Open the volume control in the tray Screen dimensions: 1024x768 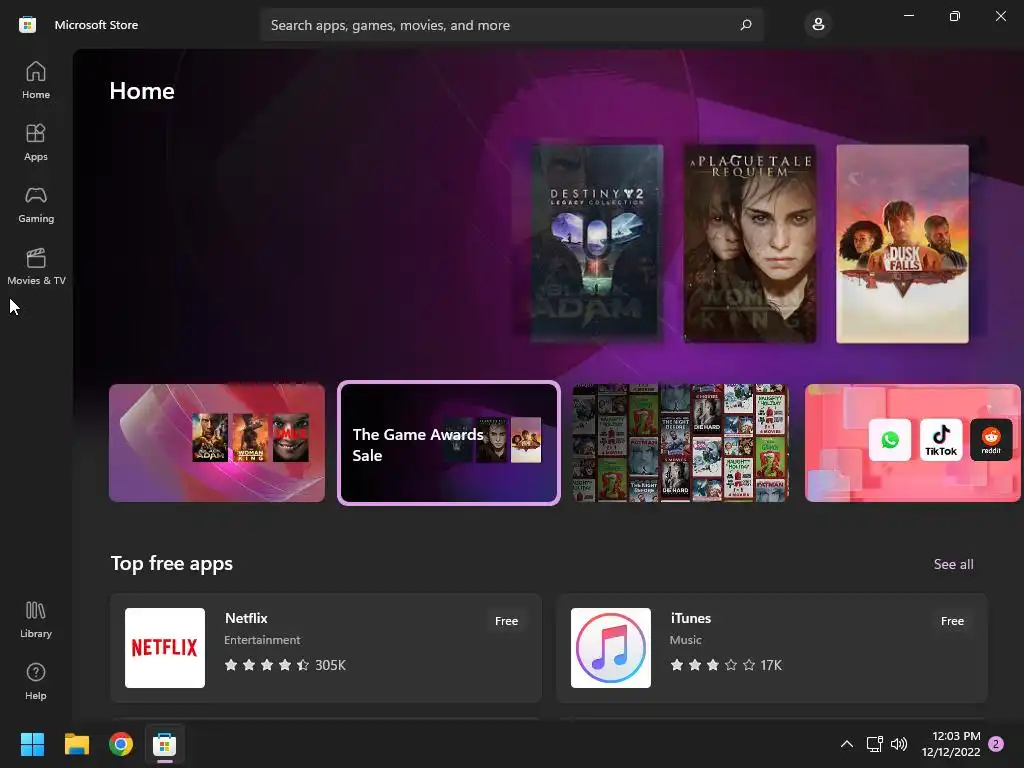(899, 744)
